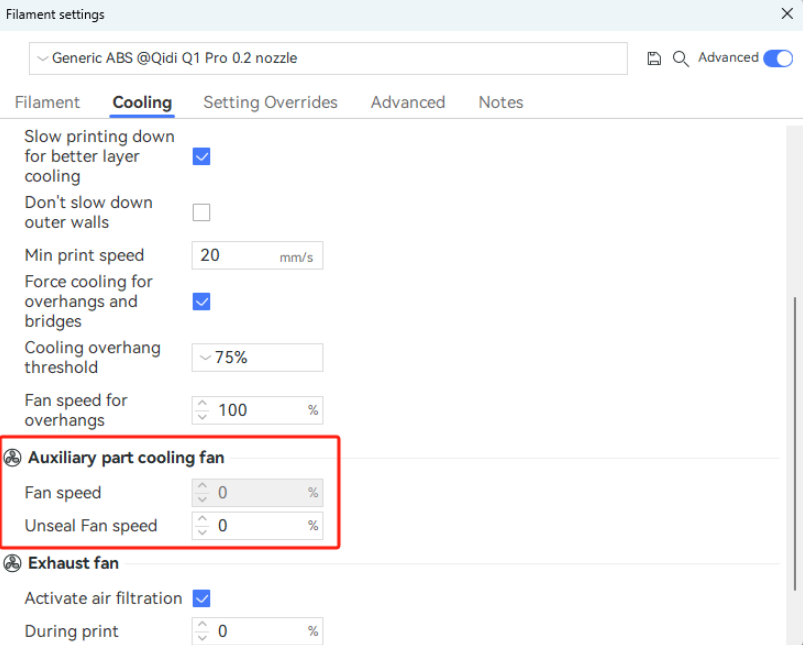The width and height of the screenshot is (803, 645).
Task: Click the search magnifier icon
Action: [681, 59]
